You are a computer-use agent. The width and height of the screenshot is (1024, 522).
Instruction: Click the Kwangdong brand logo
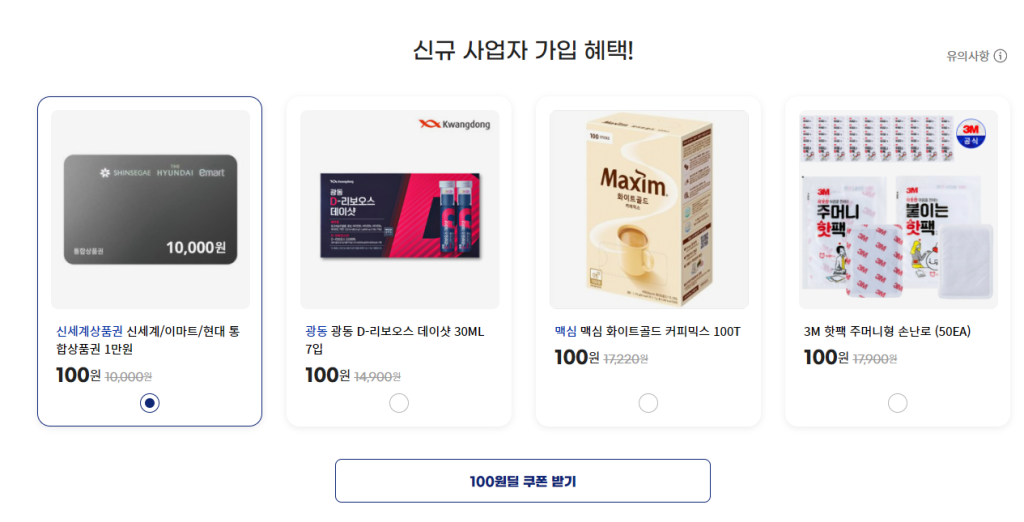pos(455,124)
